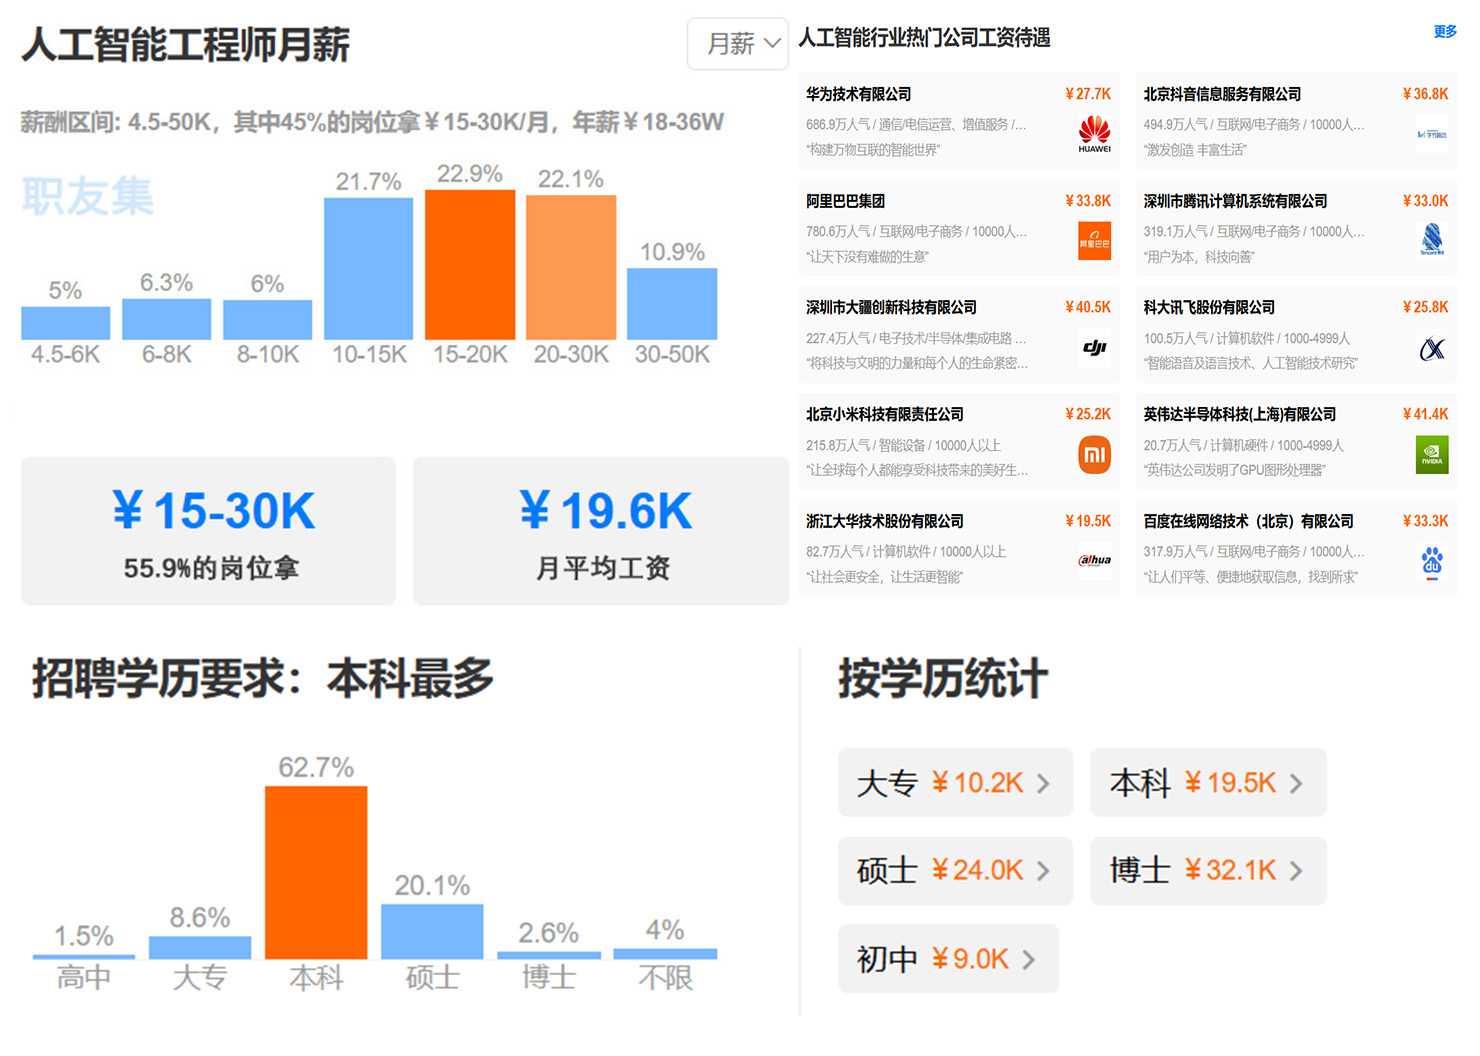
Task: Open 浙江大华技术股份有限公司 company name
Action: point(885,521)
